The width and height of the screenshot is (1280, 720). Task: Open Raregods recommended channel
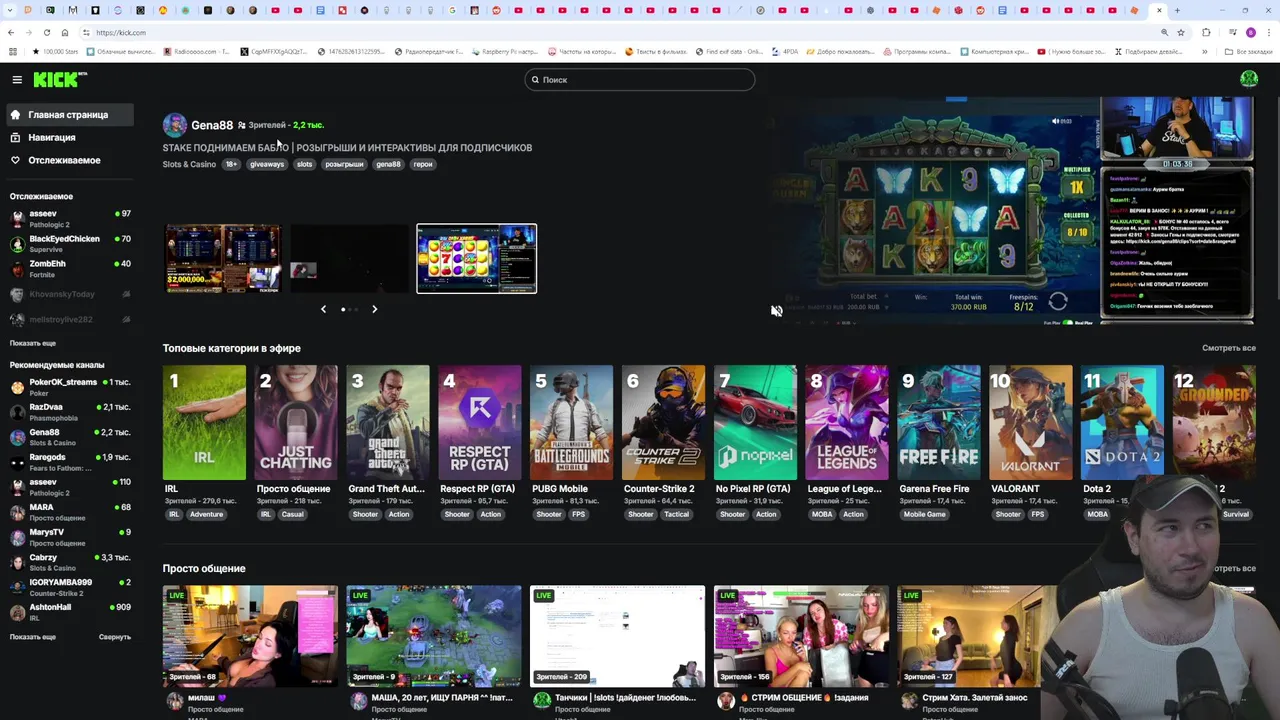(x=70, y=461)
